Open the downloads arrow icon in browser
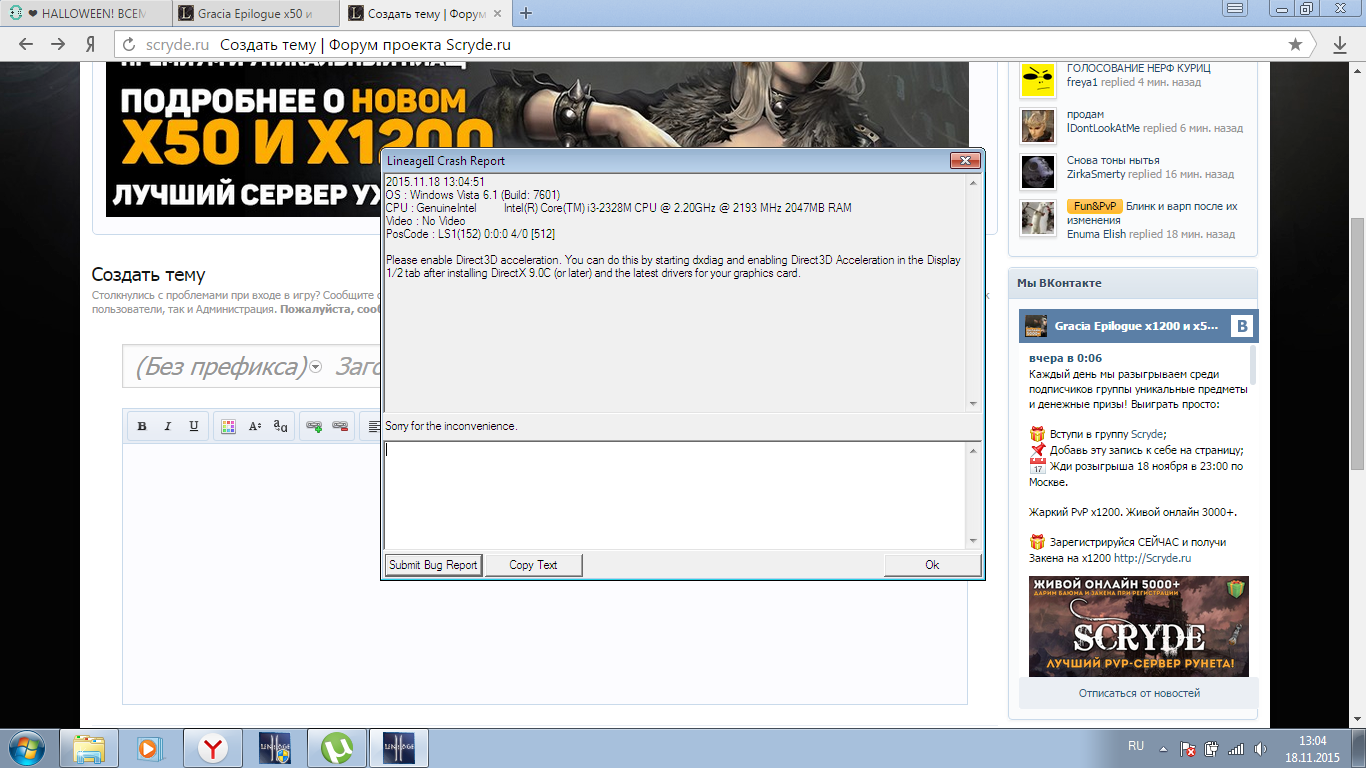The height and width of the screenshot is (768, 1366). tap(1340, 45)
